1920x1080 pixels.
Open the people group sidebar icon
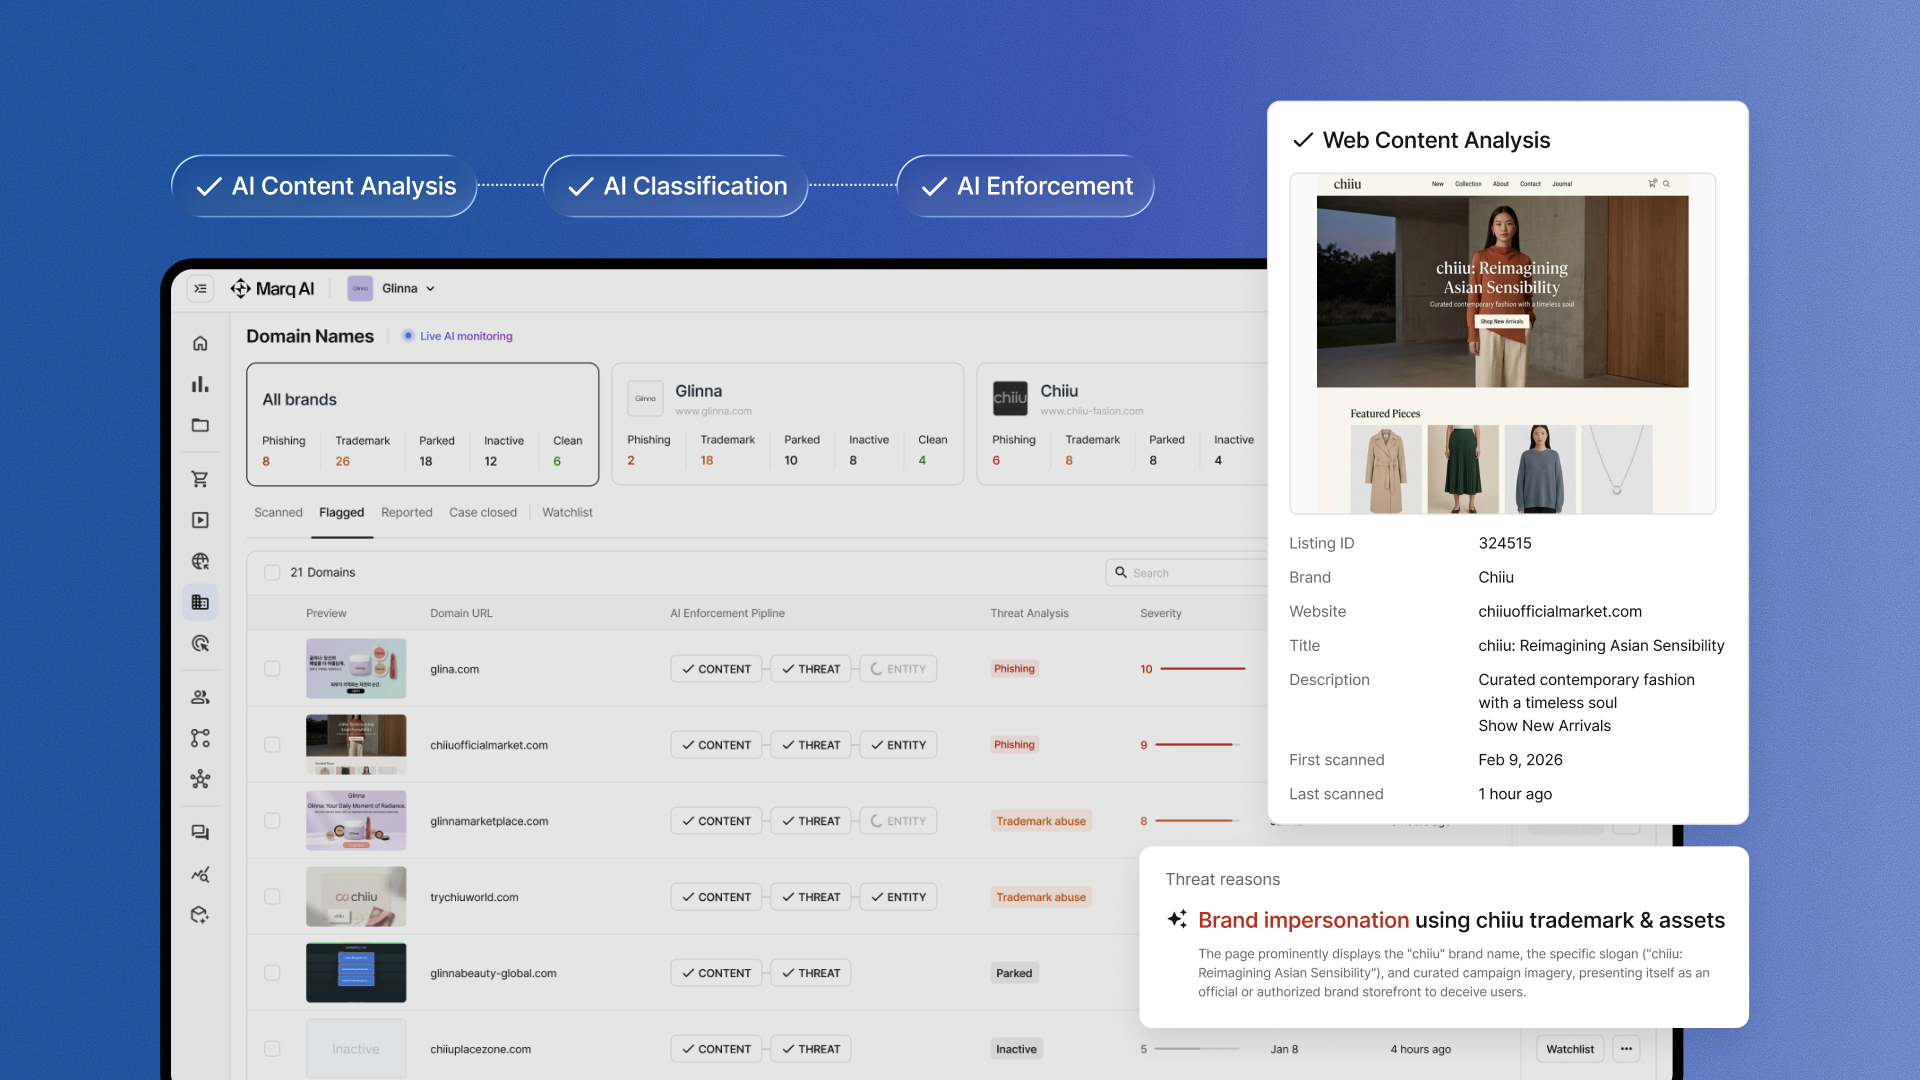tap(200, 697)
